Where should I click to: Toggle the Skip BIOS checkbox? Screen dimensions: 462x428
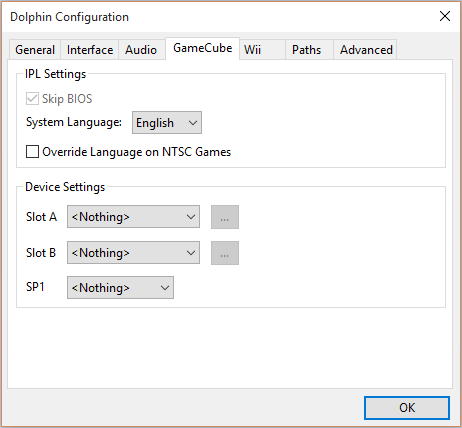point(32,99)
